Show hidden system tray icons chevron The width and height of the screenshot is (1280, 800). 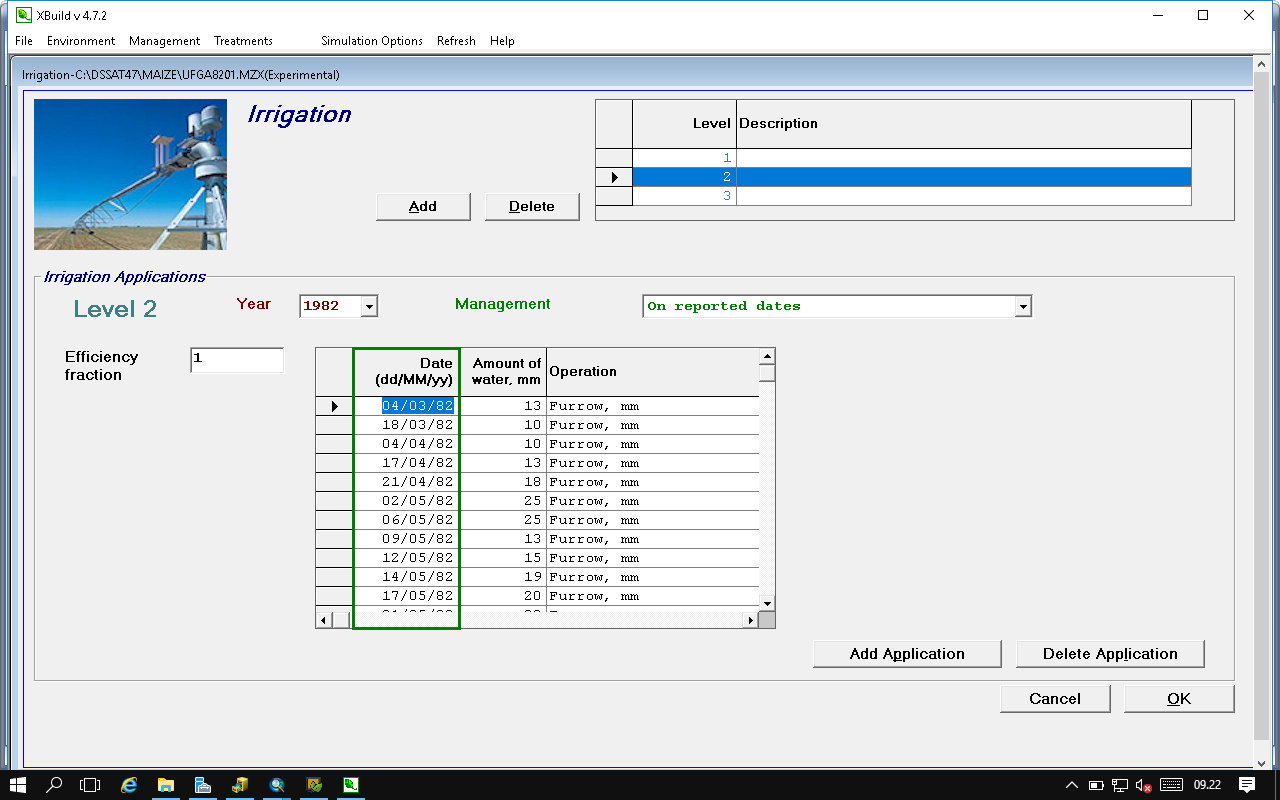1072,785
